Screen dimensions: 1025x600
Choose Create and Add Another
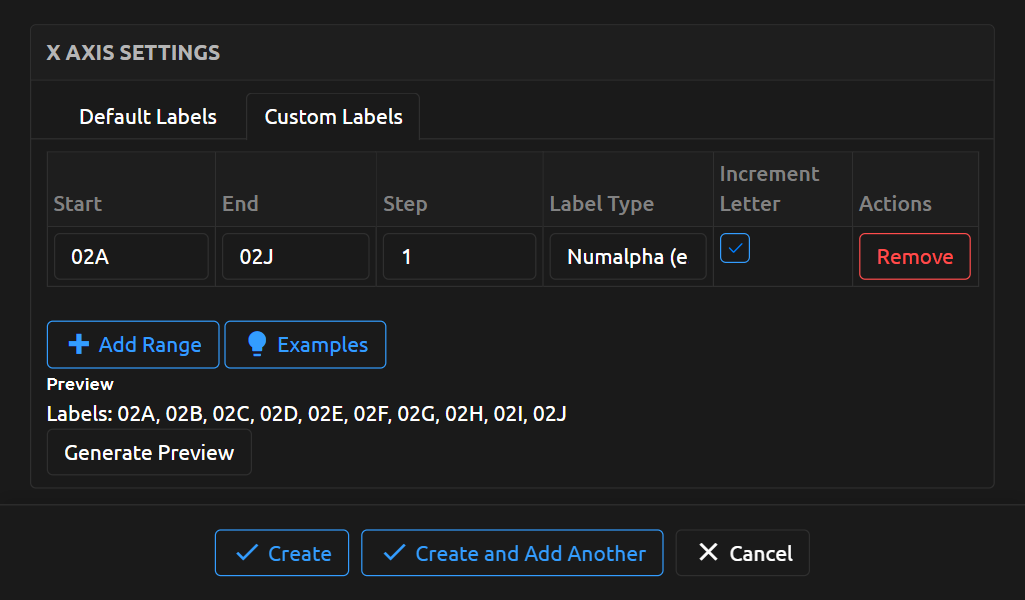tap(530, 553)
